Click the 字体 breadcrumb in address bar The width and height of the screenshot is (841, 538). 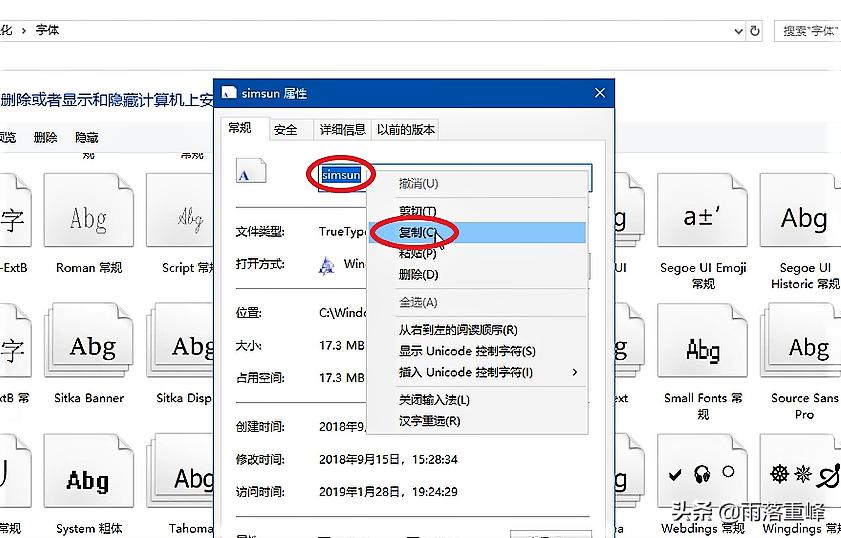(47, 31)
